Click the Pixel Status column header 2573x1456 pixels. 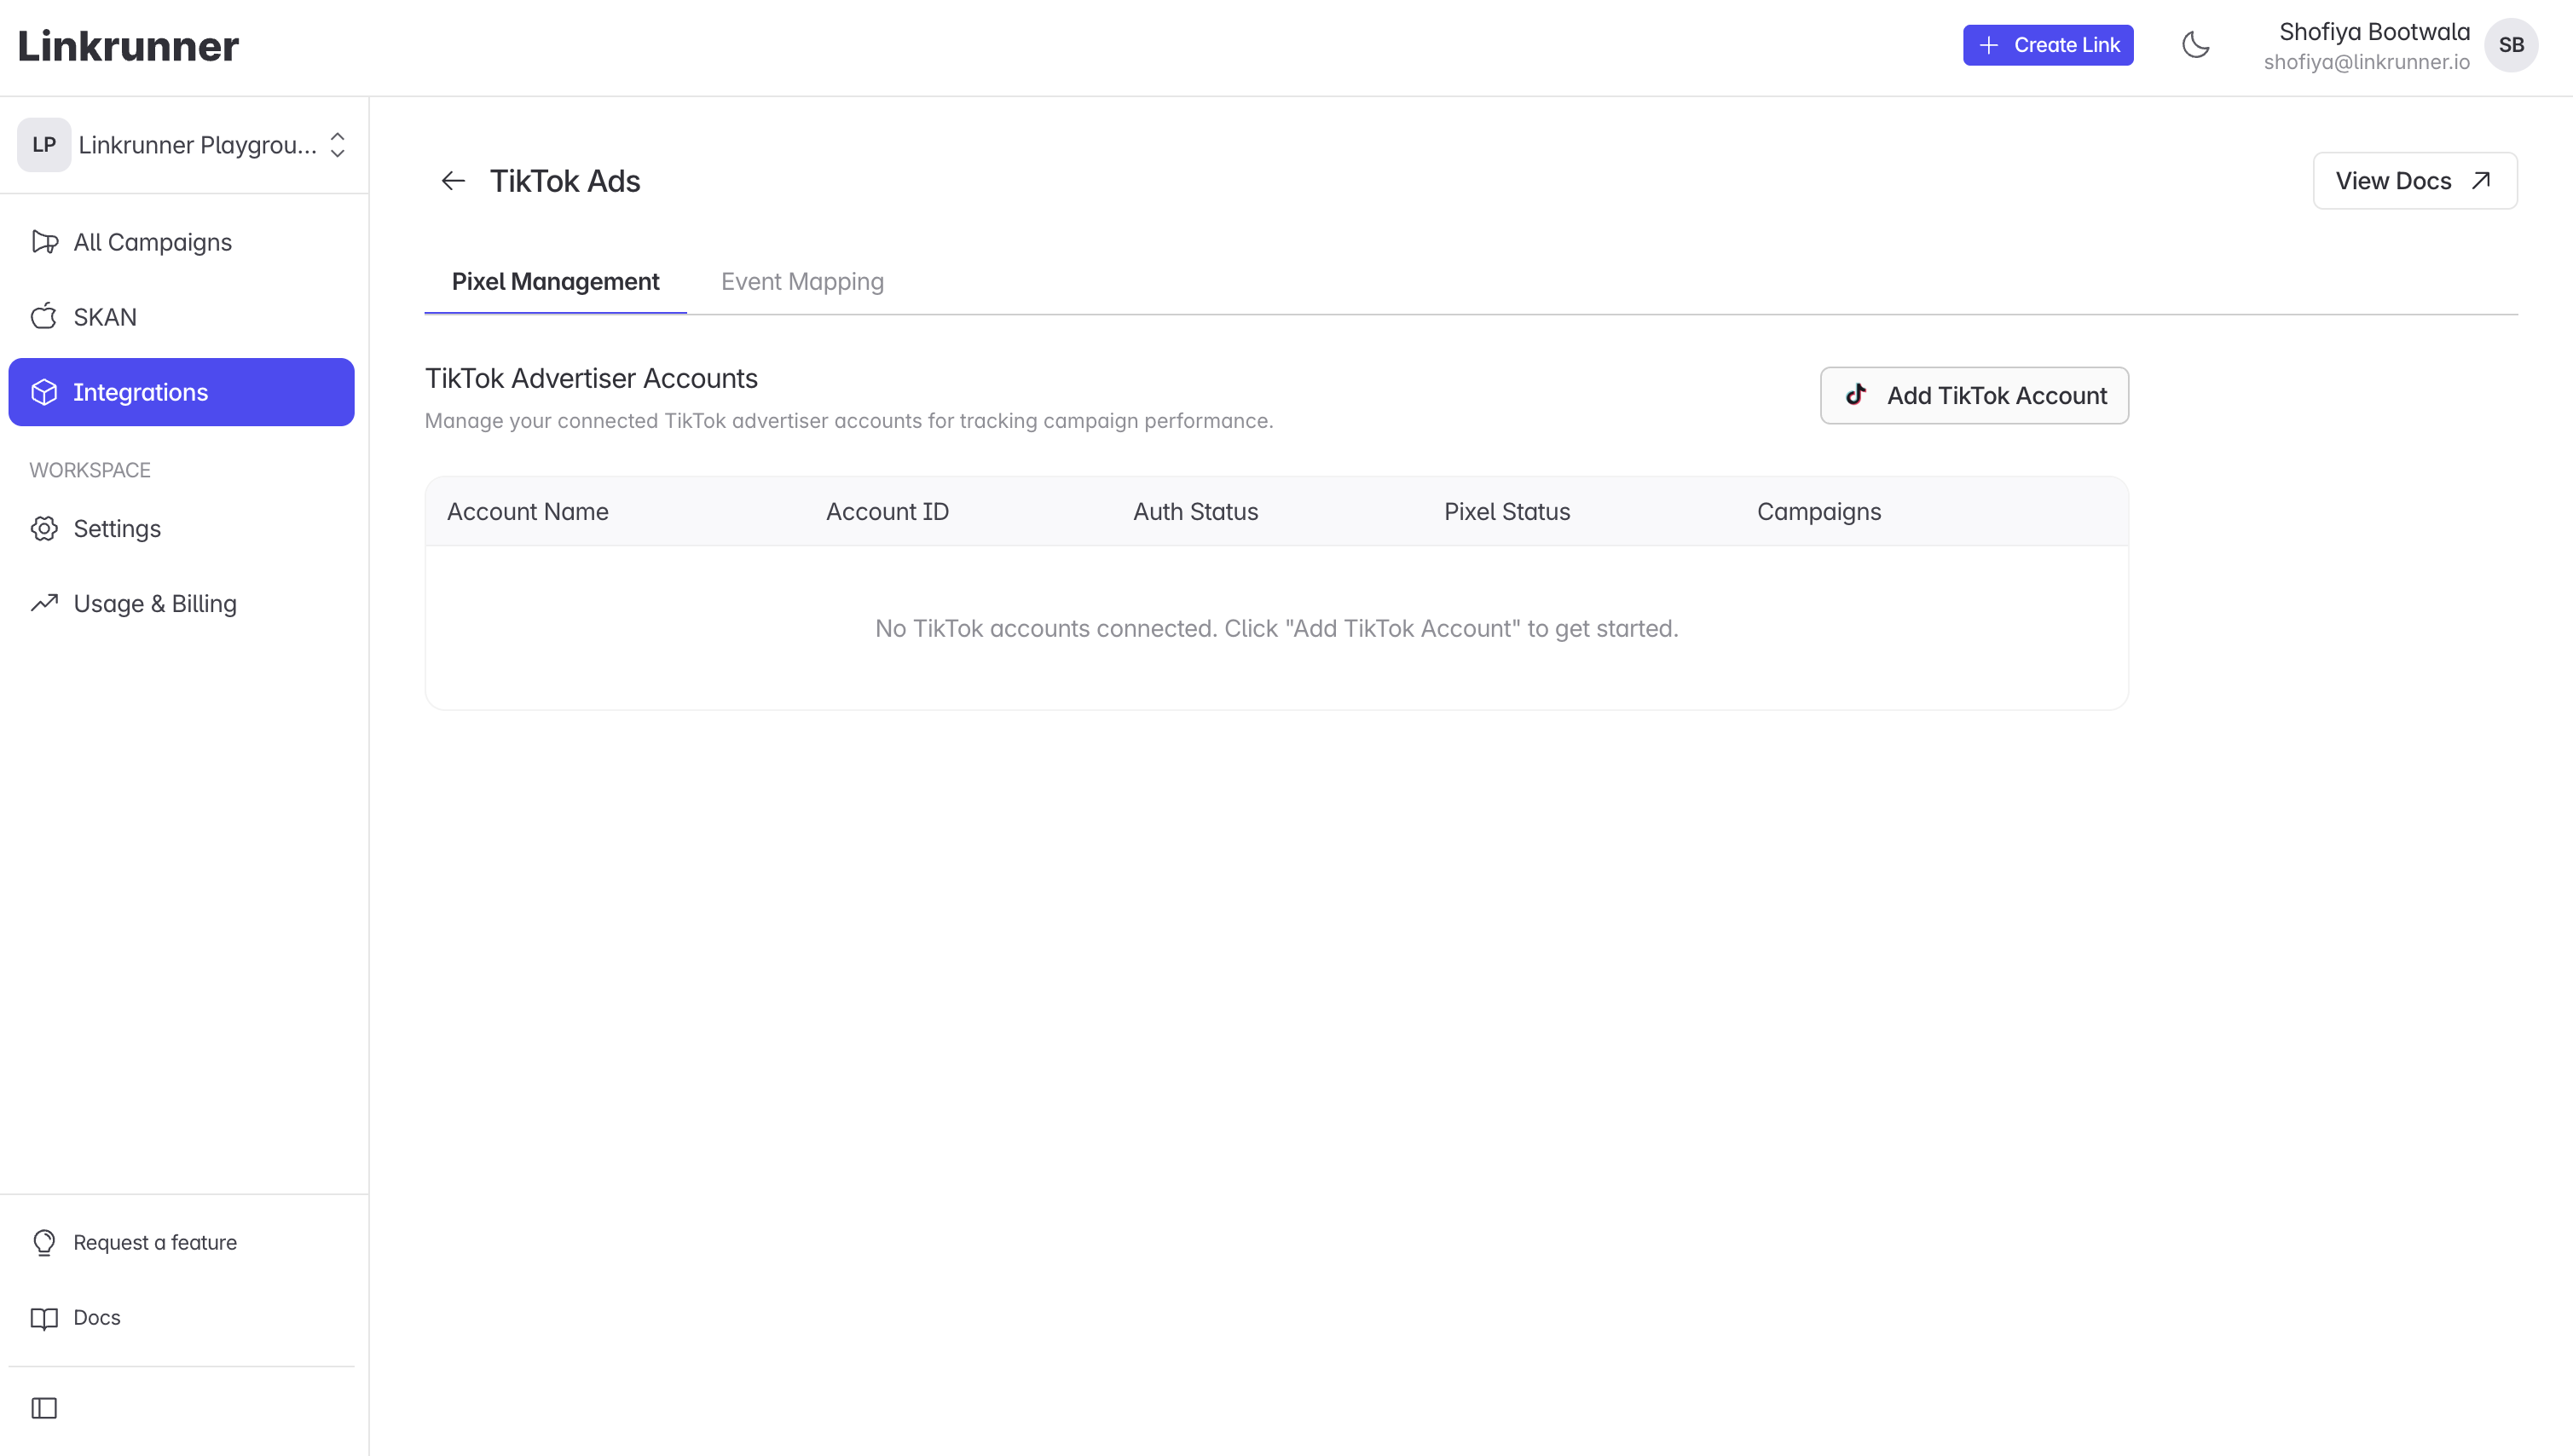point(1507,512)
